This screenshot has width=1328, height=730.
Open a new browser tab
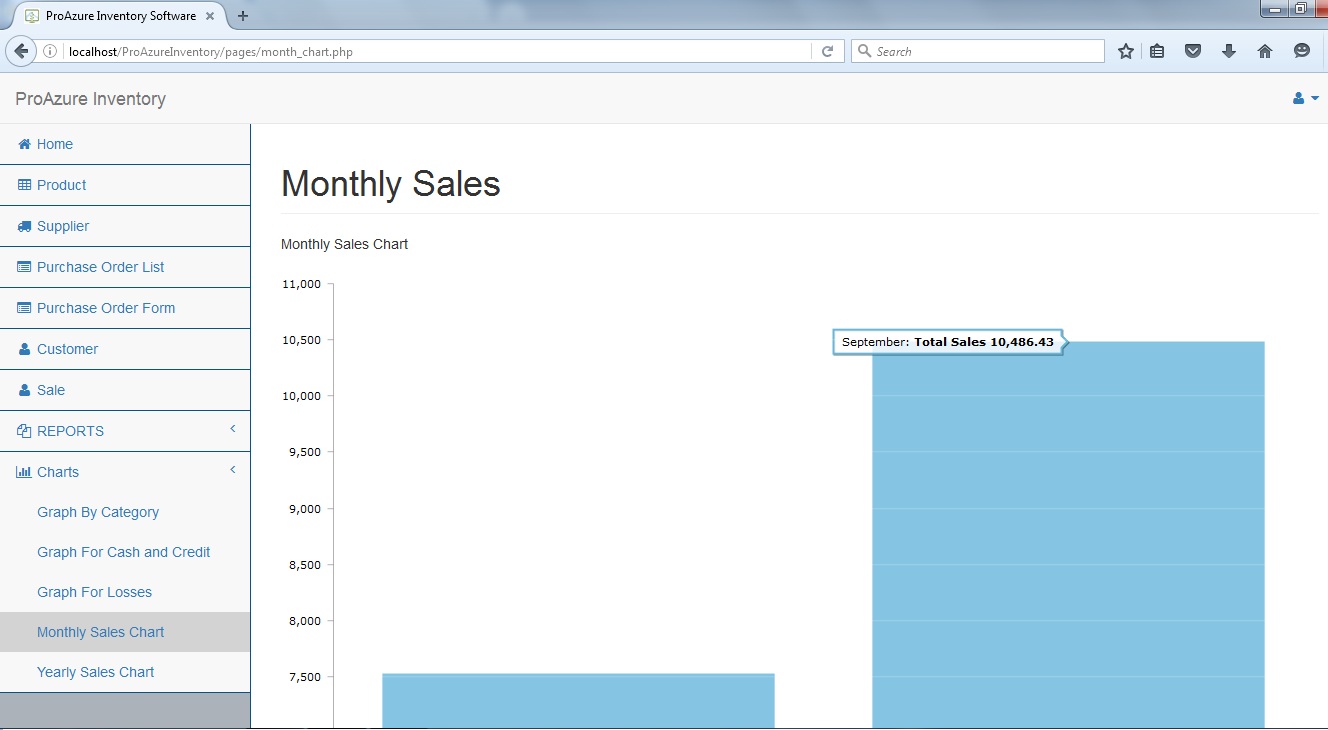(x=243, y=16)
